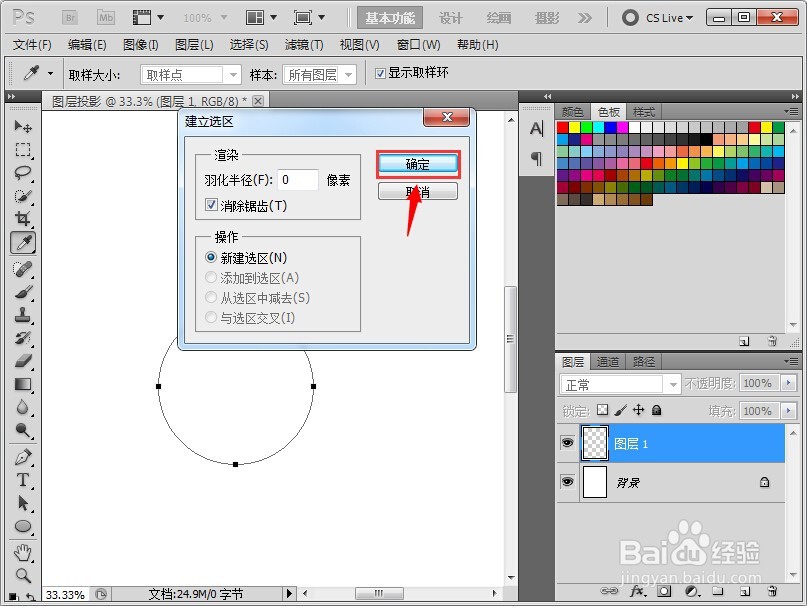Select the Spot Healing Brush tool
The image size is (807, 606).
click(23, 269)
